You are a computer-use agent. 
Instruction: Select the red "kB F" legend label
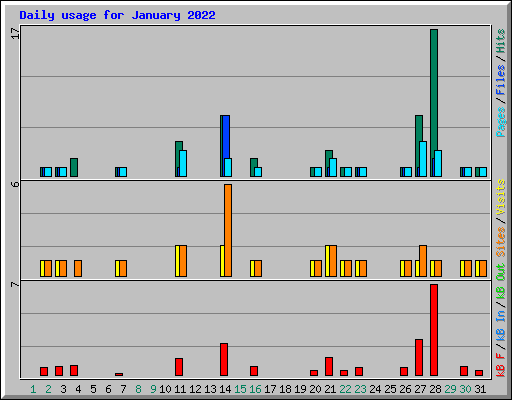(x=500, y=365)
